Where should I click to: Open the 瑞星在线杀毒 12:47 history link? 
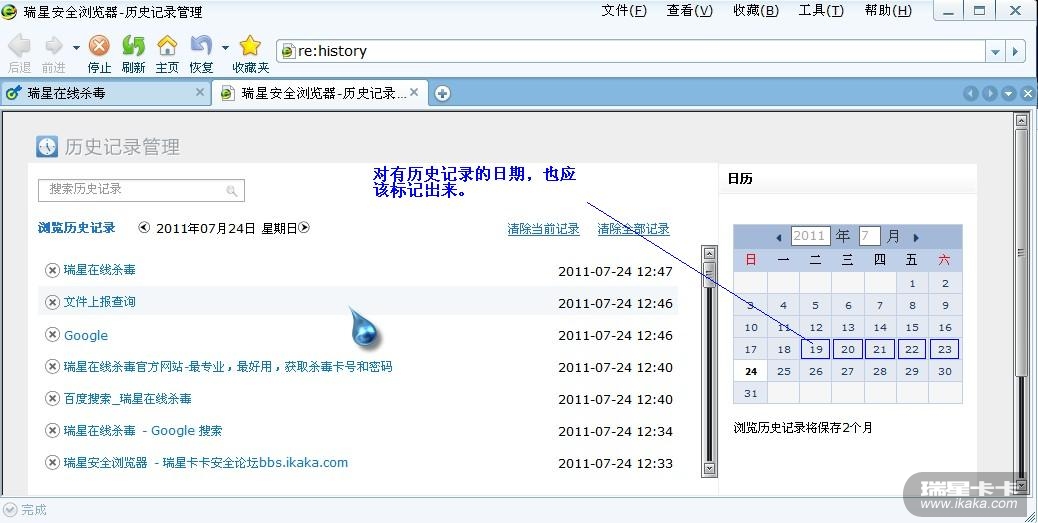pos(100,270)
